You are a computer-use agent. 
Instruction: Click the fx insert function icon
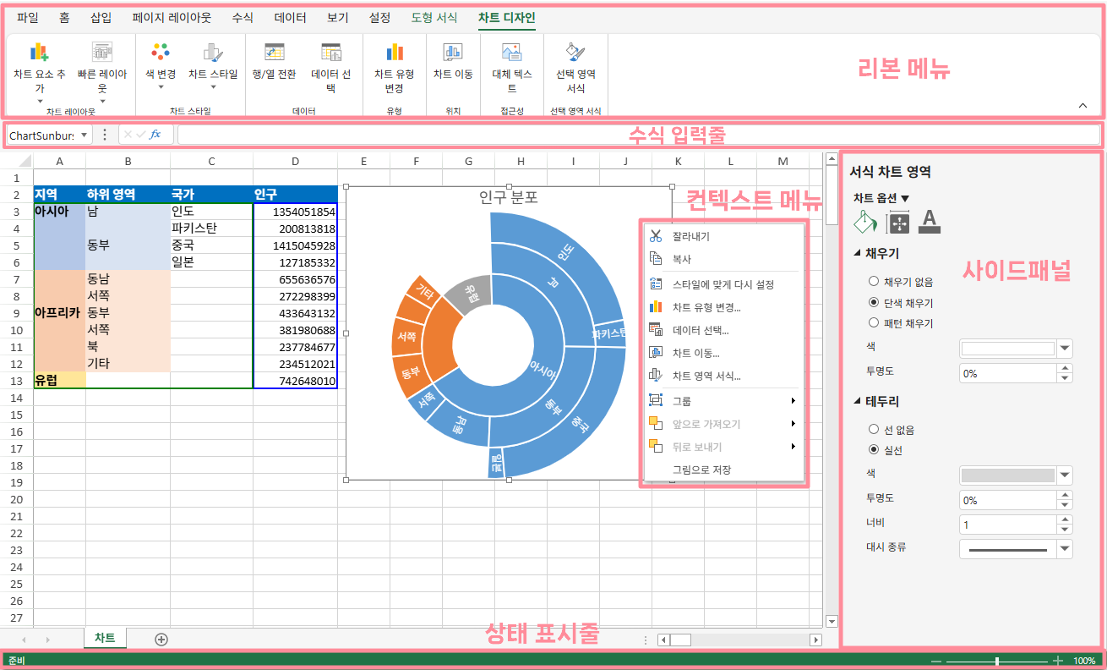[155, 134]
